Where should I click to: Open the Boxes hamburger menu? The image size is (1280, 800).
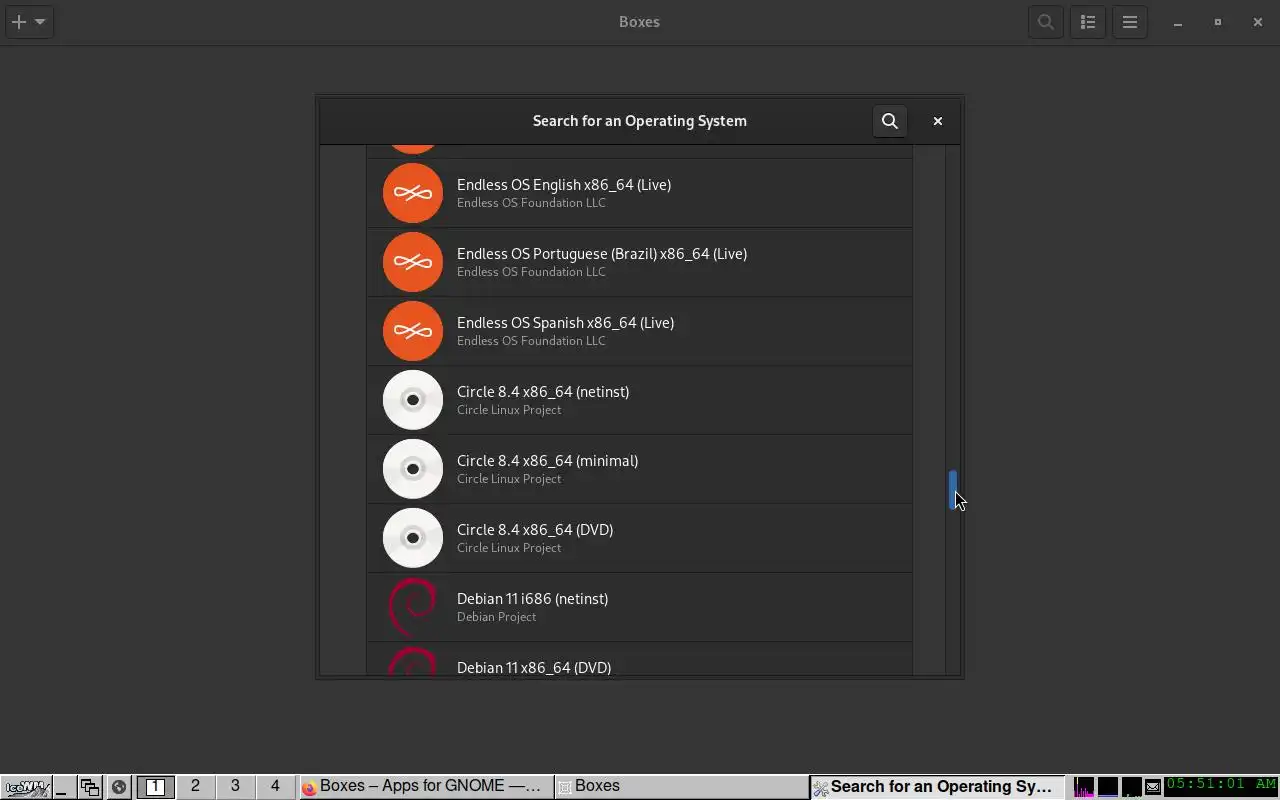[1130, 22]
